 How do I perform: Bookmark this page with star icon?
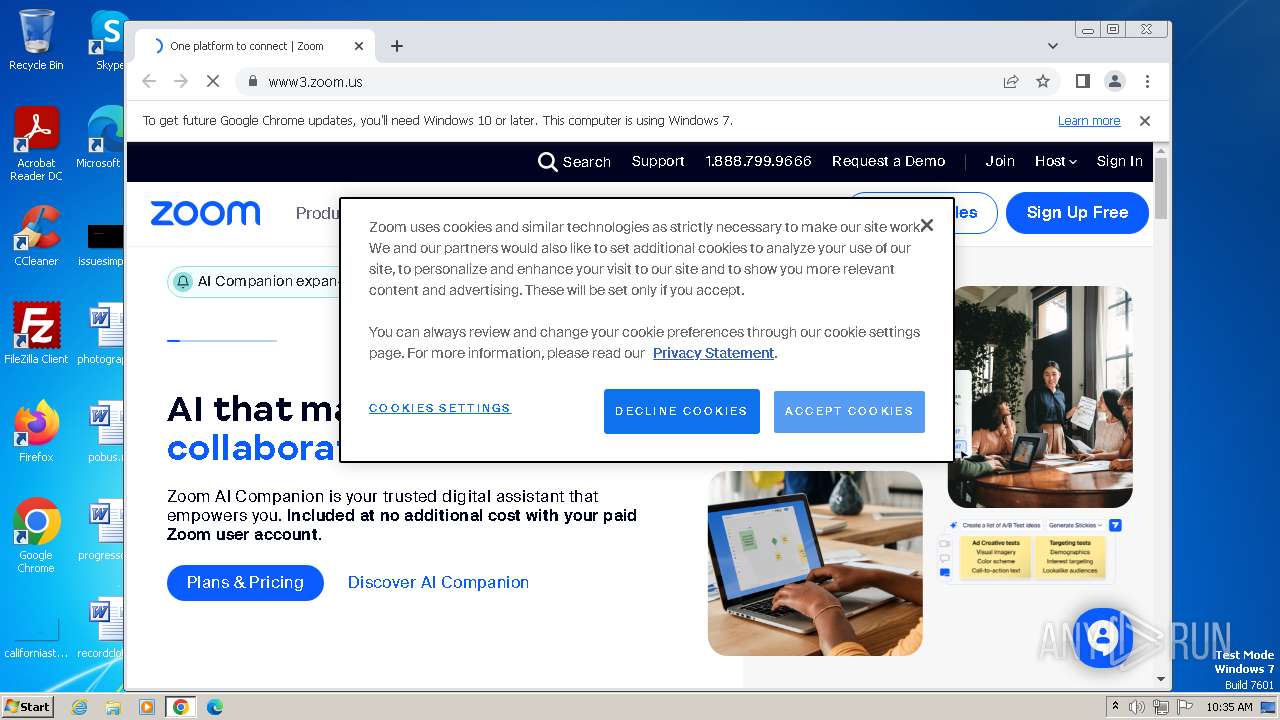coord(1043,82)
